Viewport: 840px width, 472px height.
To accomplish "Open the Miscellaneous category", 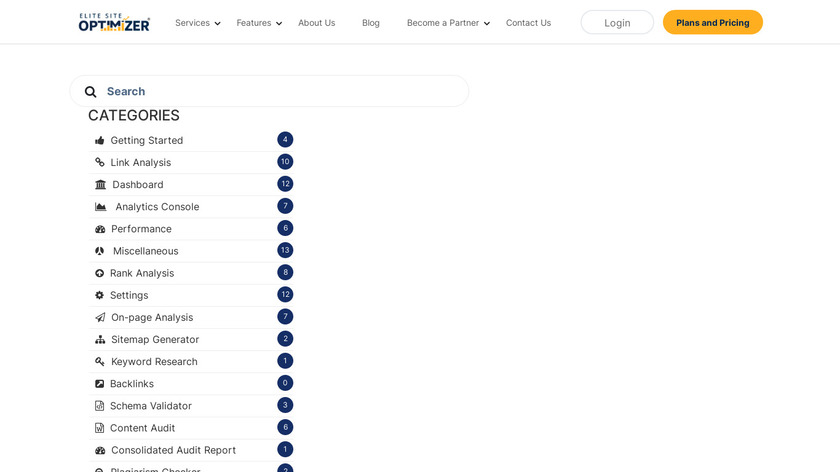I will tap(145, 251).
